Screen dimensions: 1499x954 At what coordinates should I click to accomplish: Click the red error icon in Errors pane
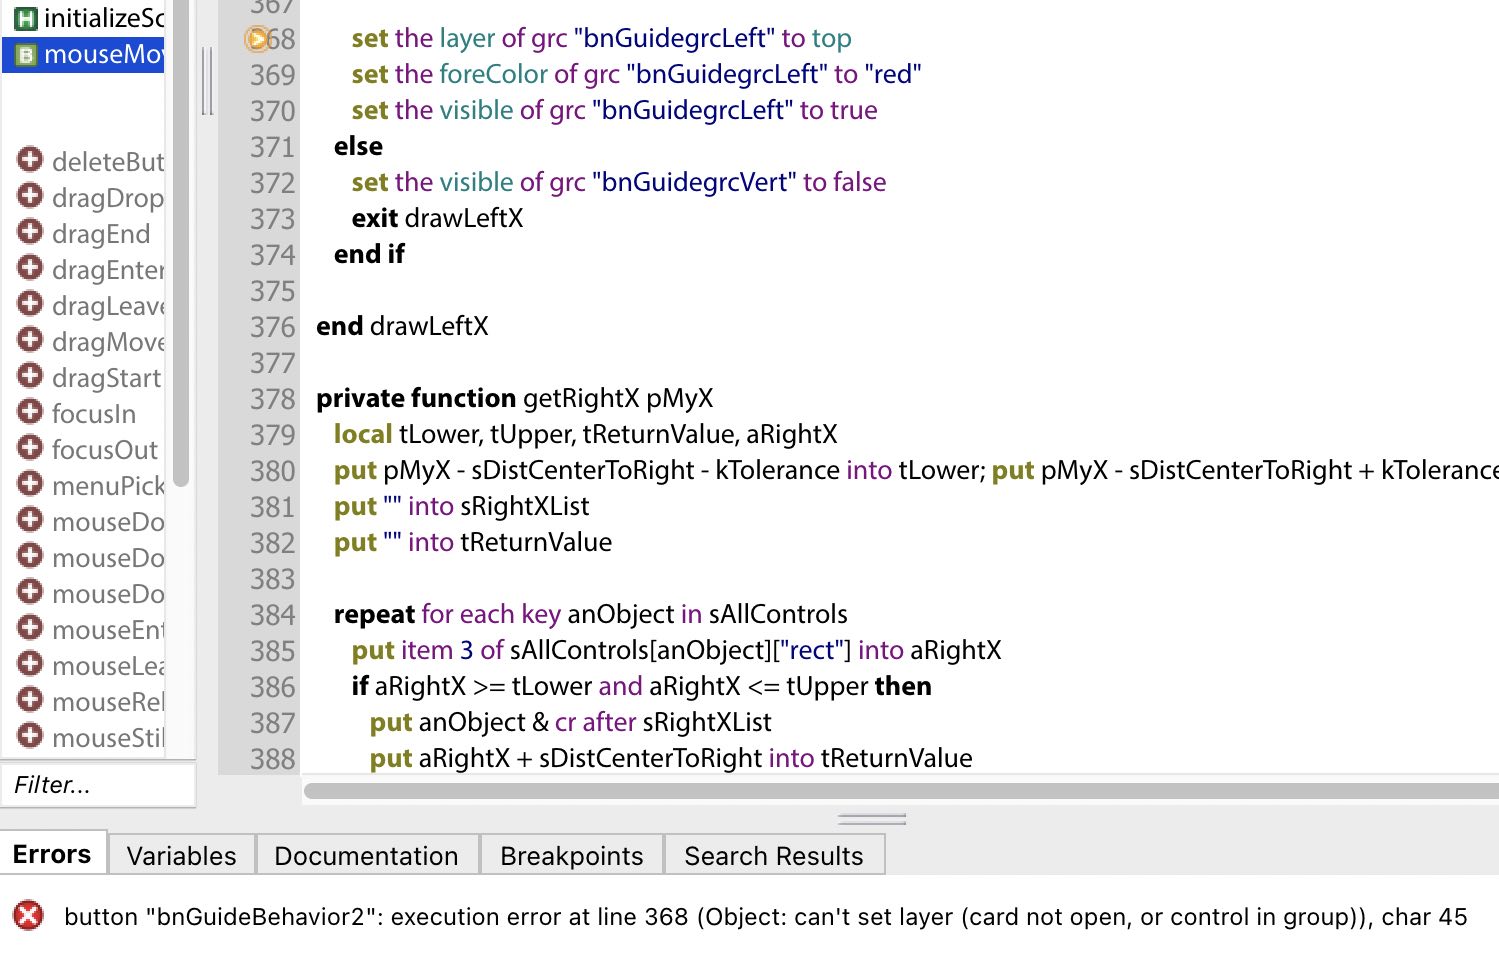pyautogui.click(x=29, y=915)
